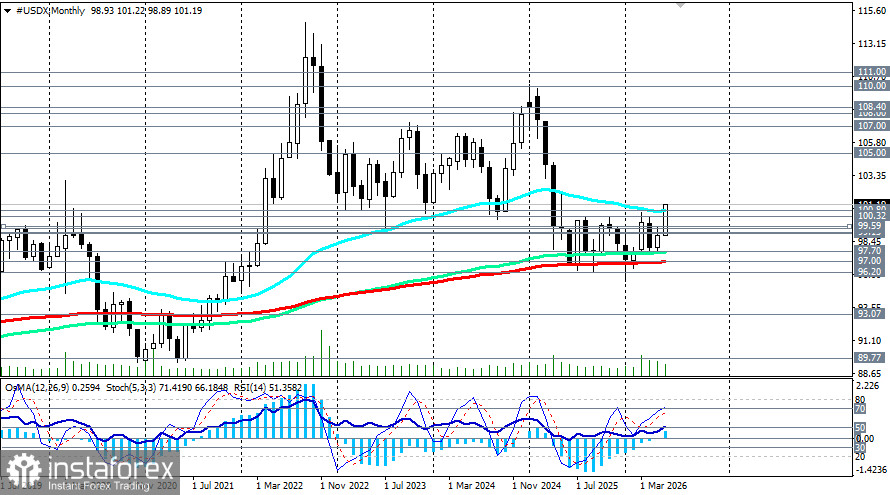Screen dimensions: 890x495
Task: Click the 97.00 level price tag
Action: (869, 261)
